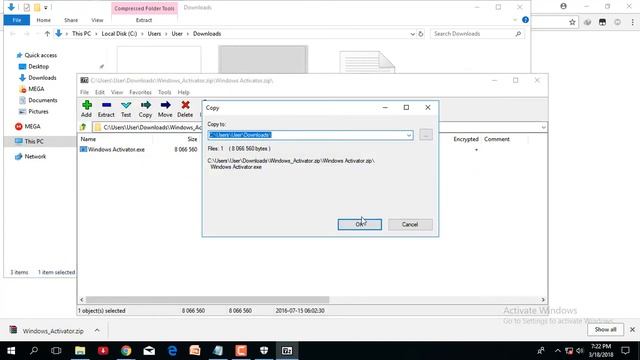Click Local Disk (C:) in Explorer breadcrumb
Image resolution: width=640 pixels, height=360 pixels.
[x=119, y=34]
